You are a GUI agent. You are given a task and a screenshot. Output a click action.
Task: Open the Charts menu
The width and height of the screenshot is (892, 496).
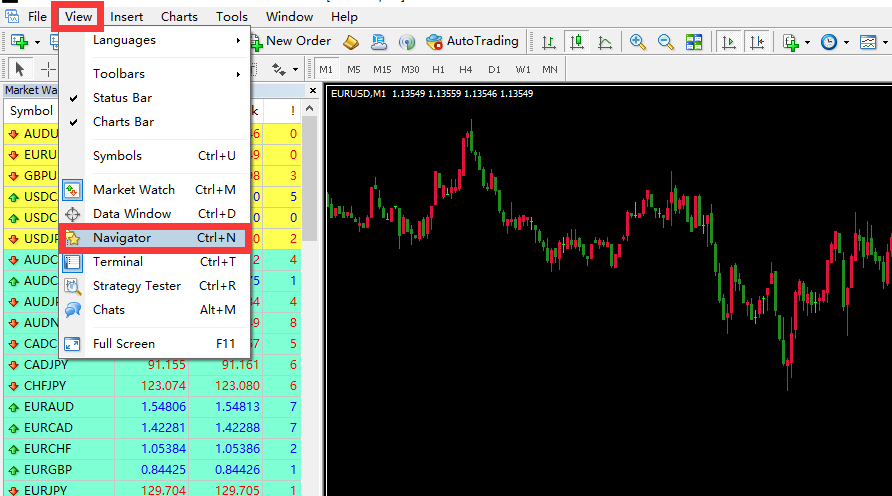[x=179, y=16]
